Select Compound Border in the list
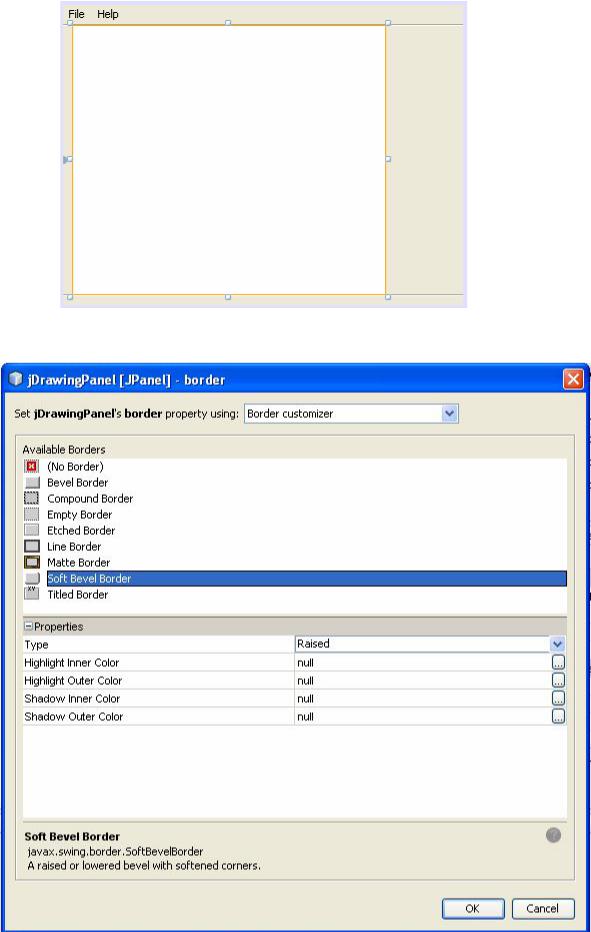Image resolution: width=591 pixels, height=932 pixels. click(x=90, y=499)
